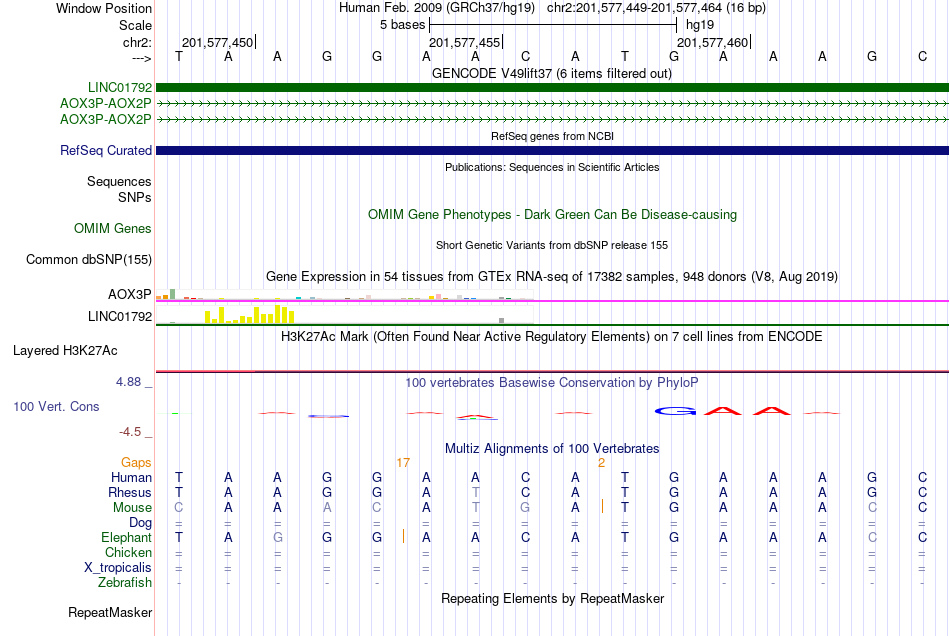Click the chr2:201,577,449-201,577,464 position text

tap(656, 8)
